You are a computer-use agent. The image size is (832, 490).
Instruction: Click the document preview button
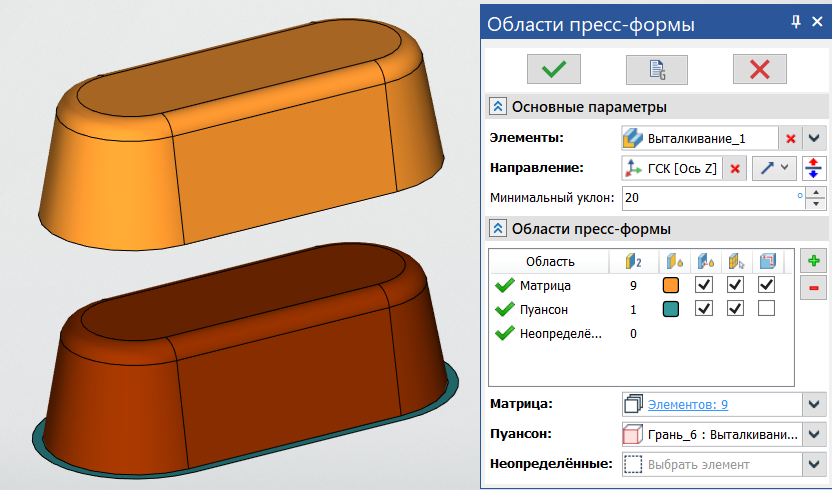click(x=656, y=69)
